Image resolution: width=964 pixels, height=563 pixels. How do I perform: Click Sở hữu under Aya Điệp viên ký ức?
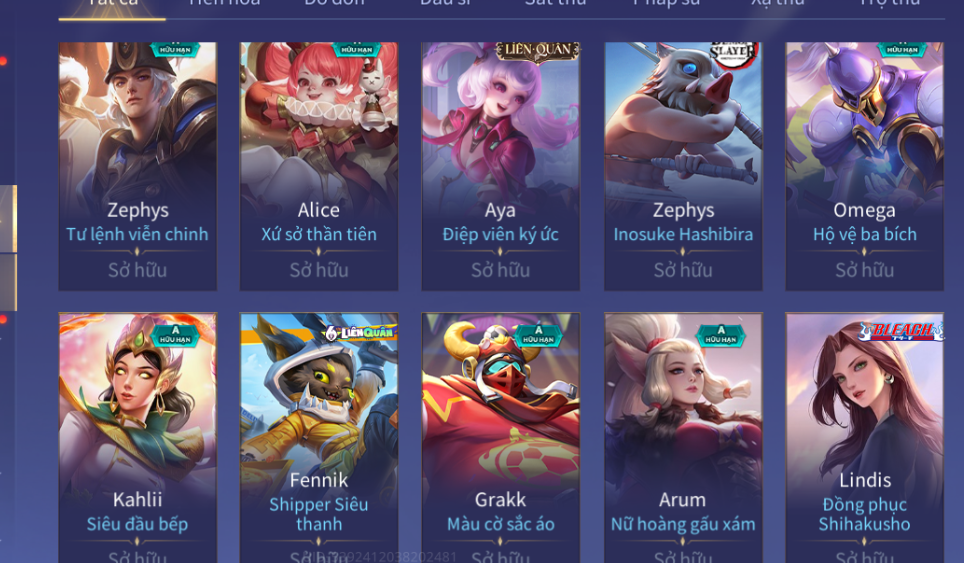tap(500, 270)
